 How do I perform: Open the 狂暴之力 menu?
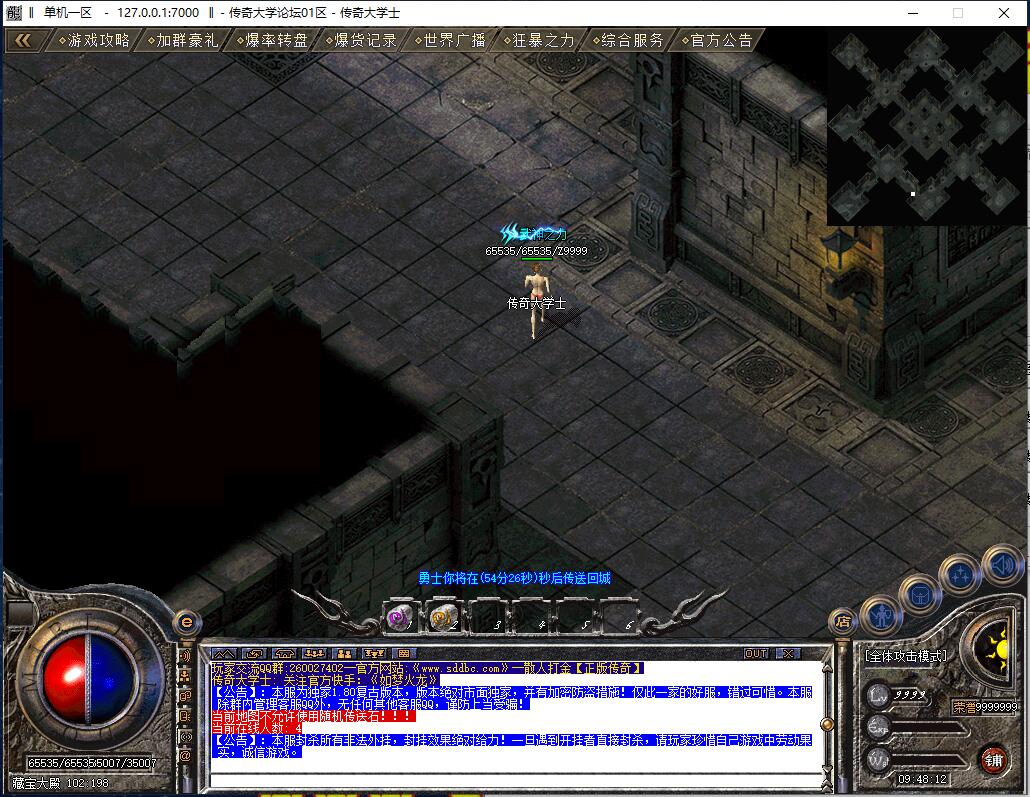(x=539, y=41)
